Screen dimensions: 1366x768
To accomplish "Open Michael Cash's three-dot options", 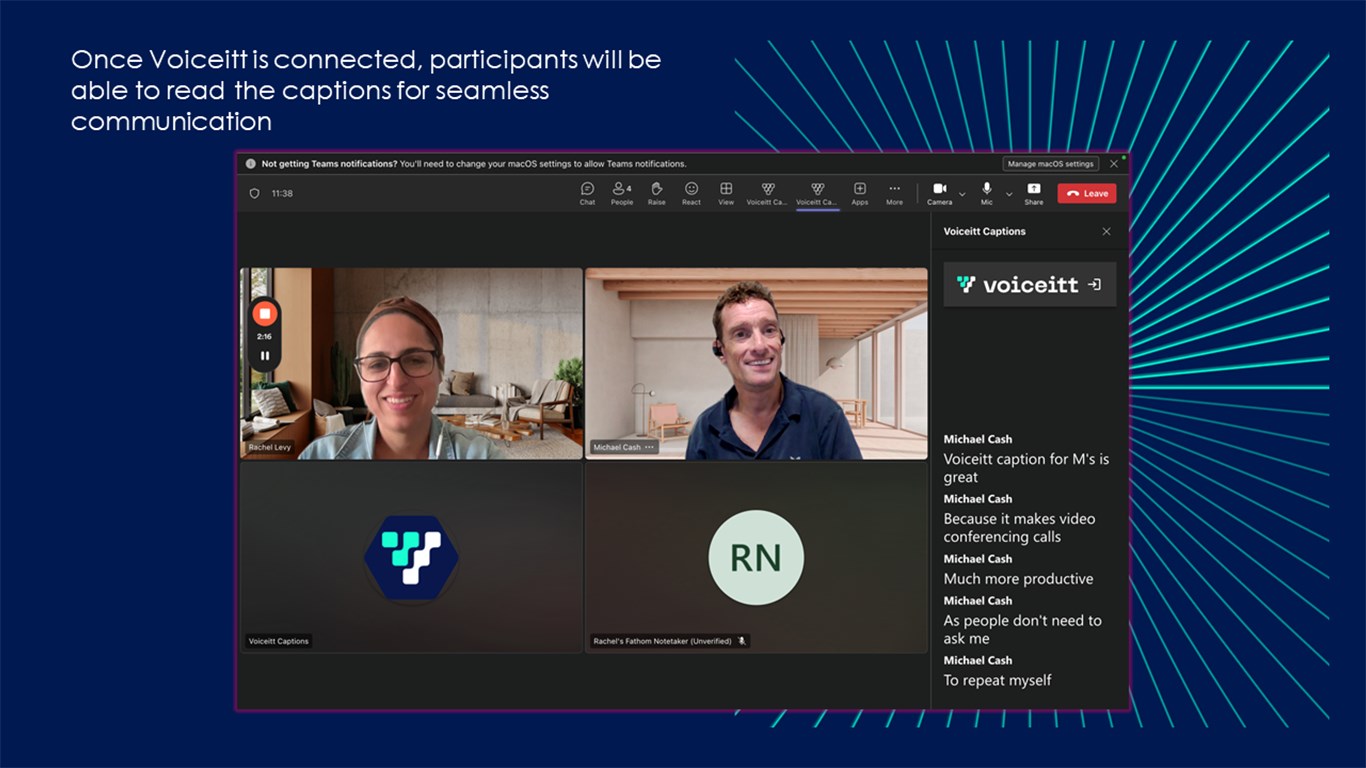I will point(650,447).
